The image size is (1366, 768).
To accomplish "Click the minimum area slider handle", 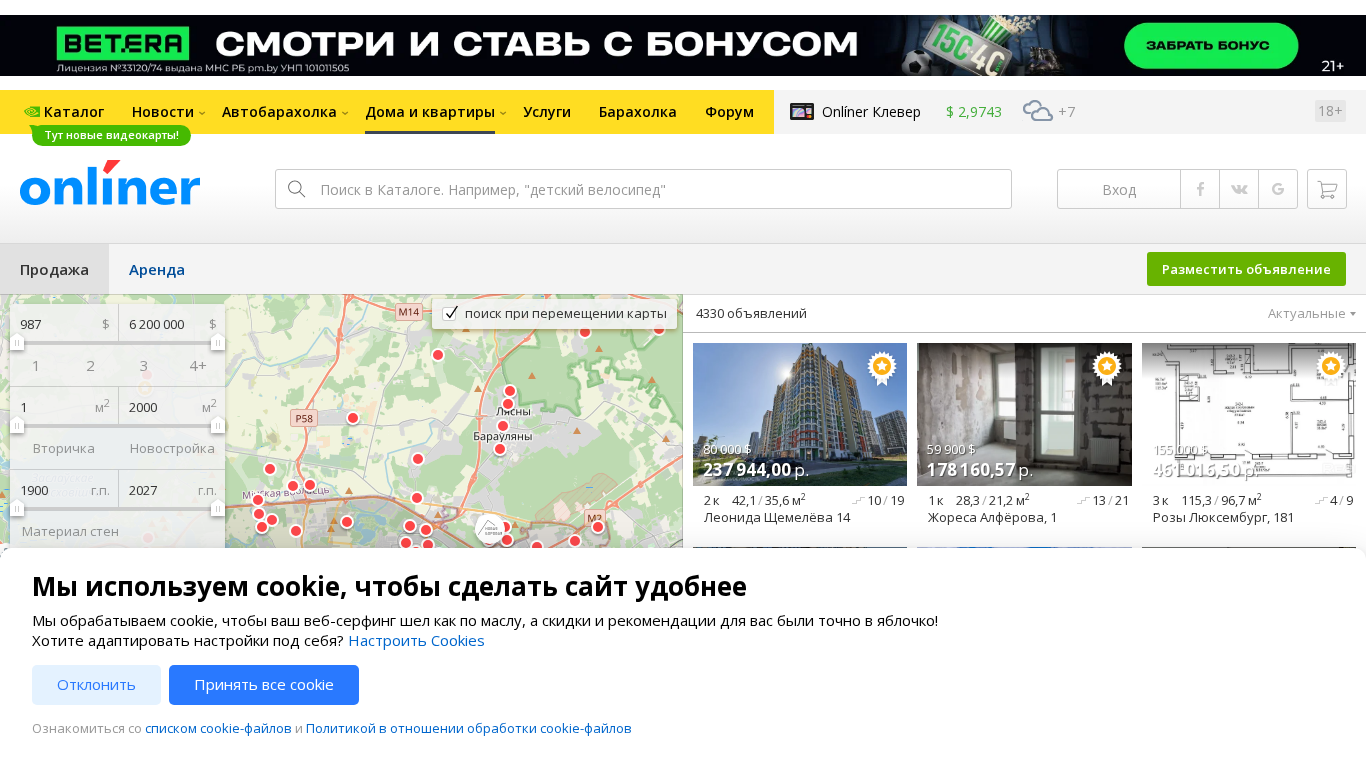I will click(17, 425).
